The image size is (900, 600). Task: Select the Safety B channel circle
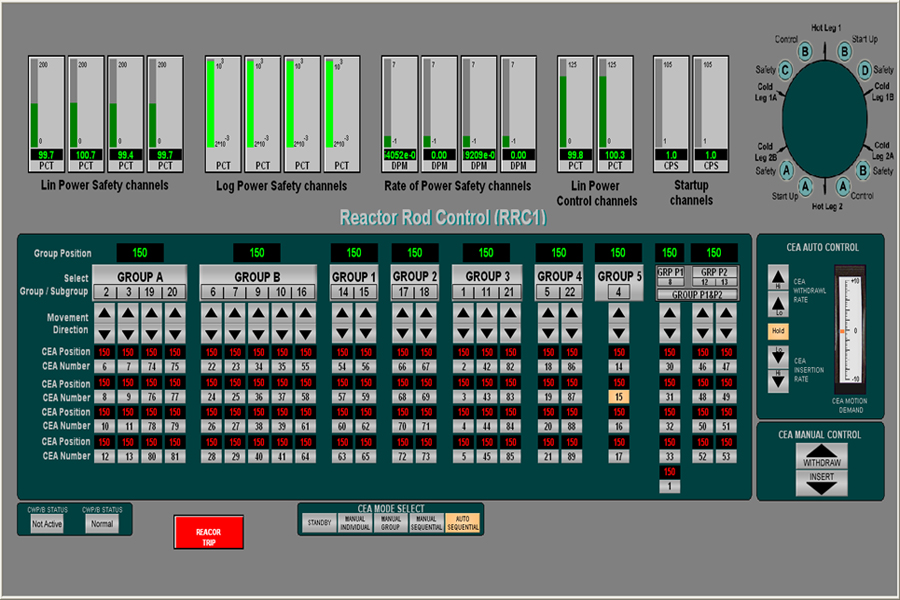tap(863, 171)
